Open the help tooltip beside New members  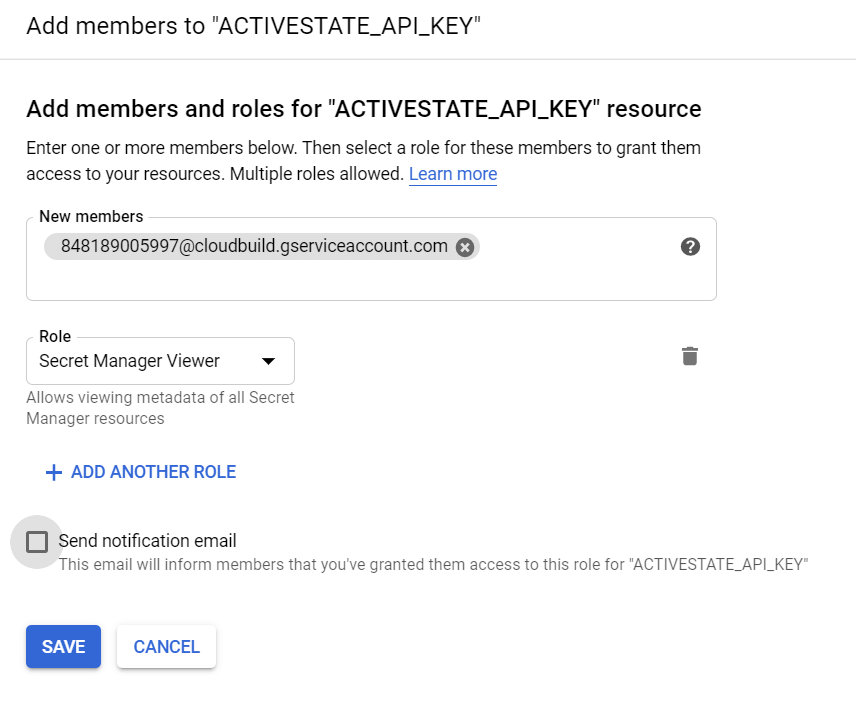pos(690,246)
